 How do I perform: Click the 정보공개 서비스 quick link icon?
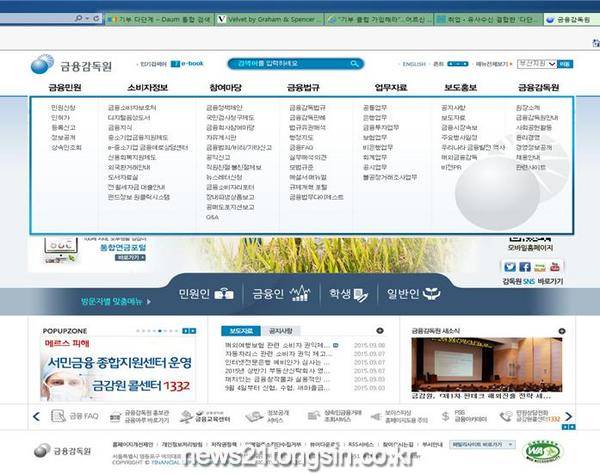254,416
